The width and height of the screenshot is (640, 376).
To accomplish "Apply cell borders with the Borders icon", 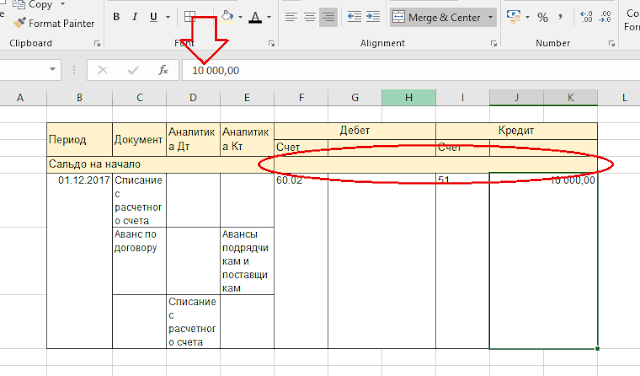I will pyautogui.click(x=190, y=17).
